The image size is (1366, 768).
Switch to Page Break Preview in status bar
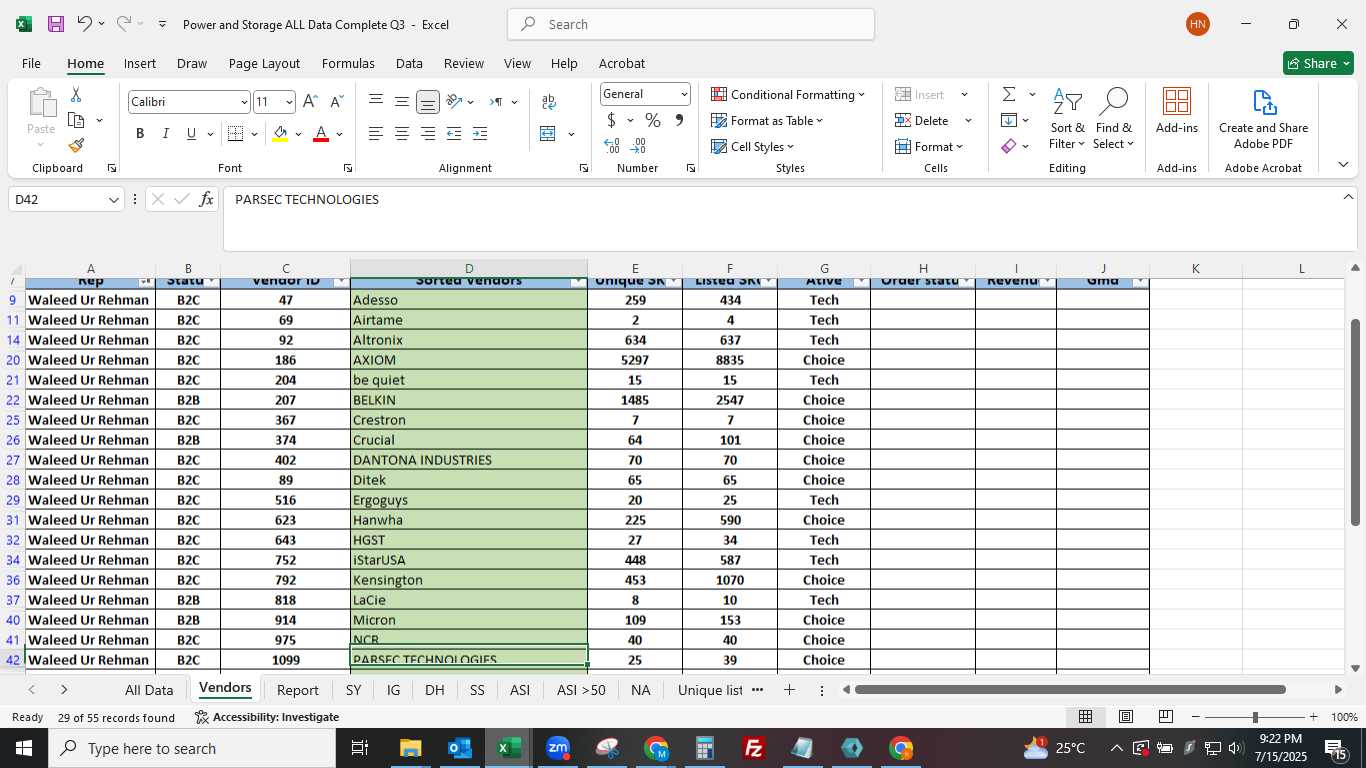(1165, 717)
